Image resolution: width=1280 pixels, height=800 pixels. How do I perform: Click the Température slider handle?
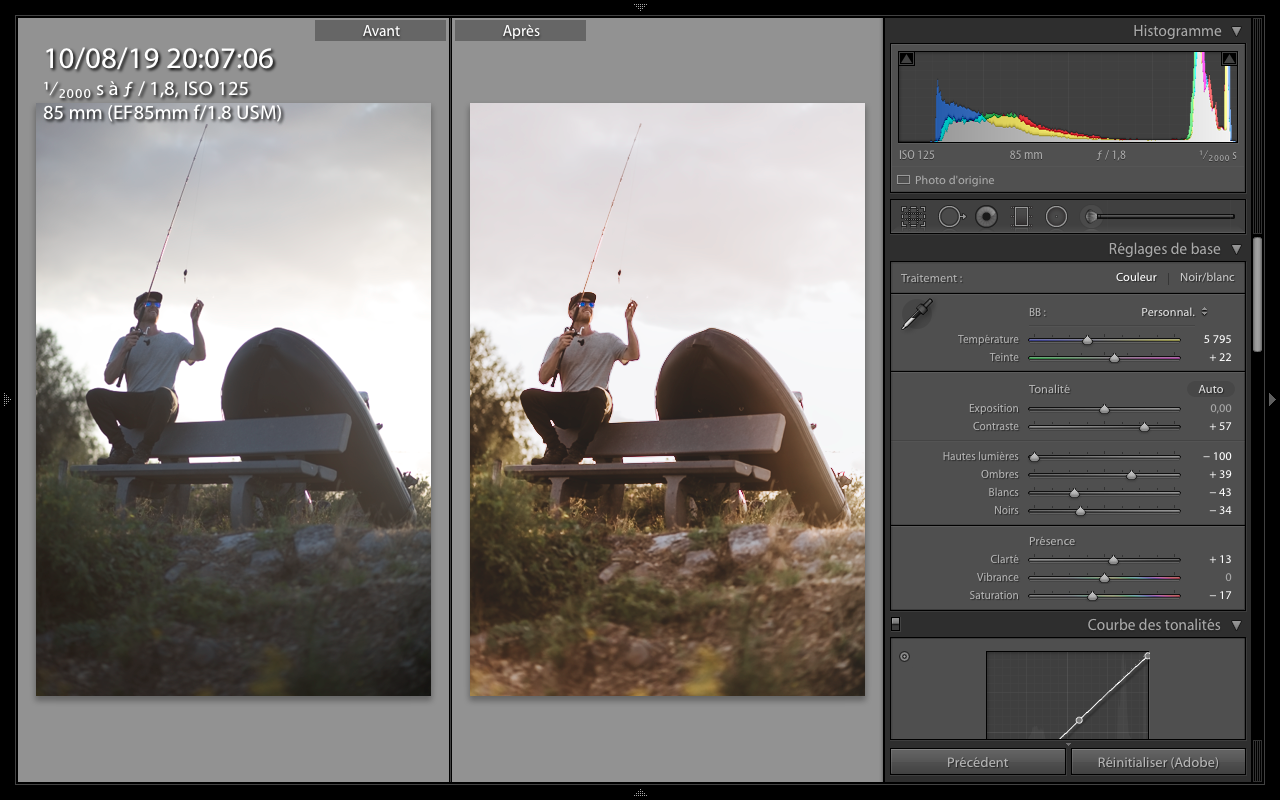tap(1087, 340)
